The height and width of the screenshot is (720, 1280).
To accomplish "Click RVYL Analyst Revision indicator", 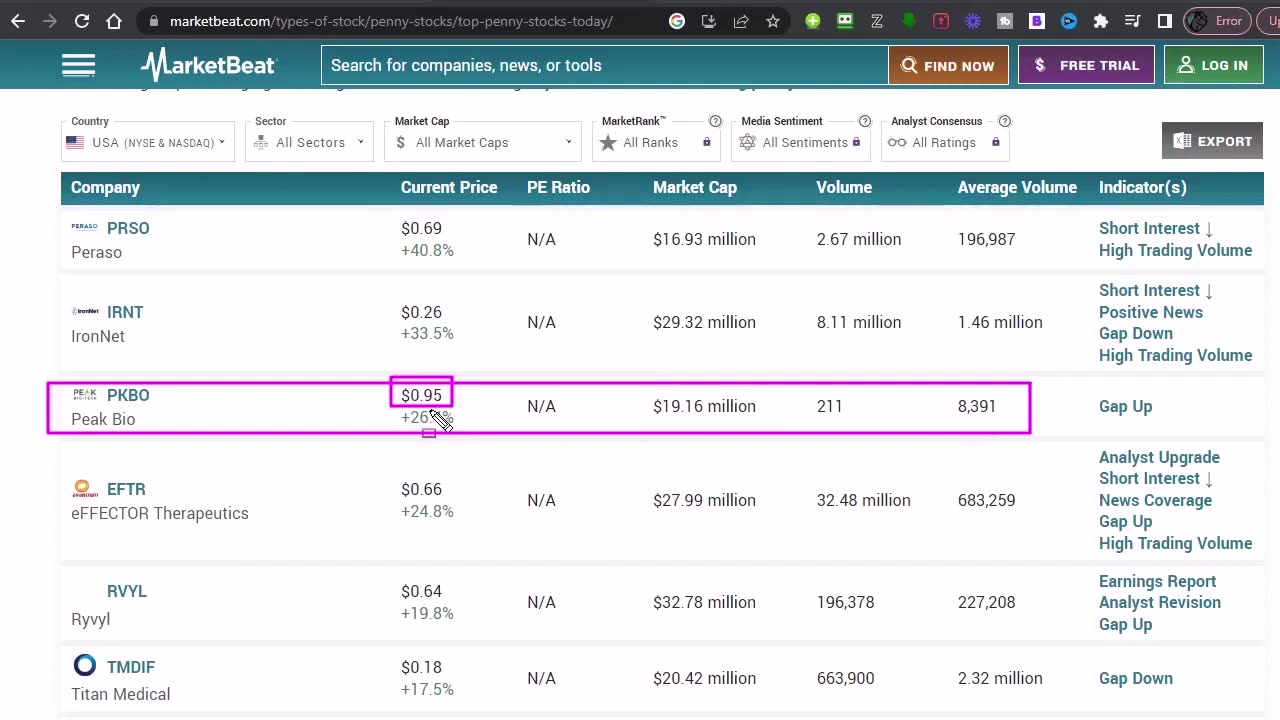I will [x=1160, y=602].
